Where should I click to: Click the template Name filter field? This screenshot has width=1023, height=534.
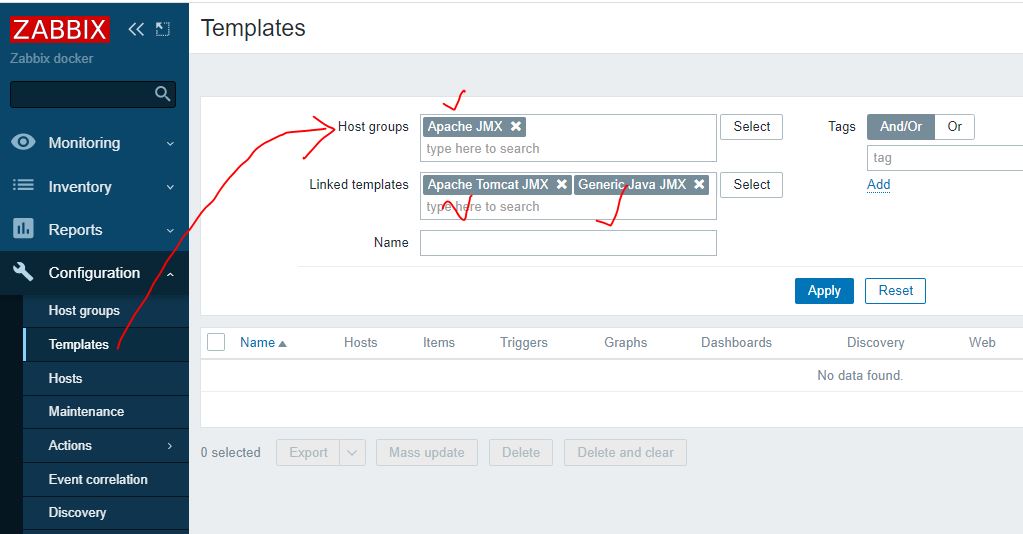[x=568, y=243]
